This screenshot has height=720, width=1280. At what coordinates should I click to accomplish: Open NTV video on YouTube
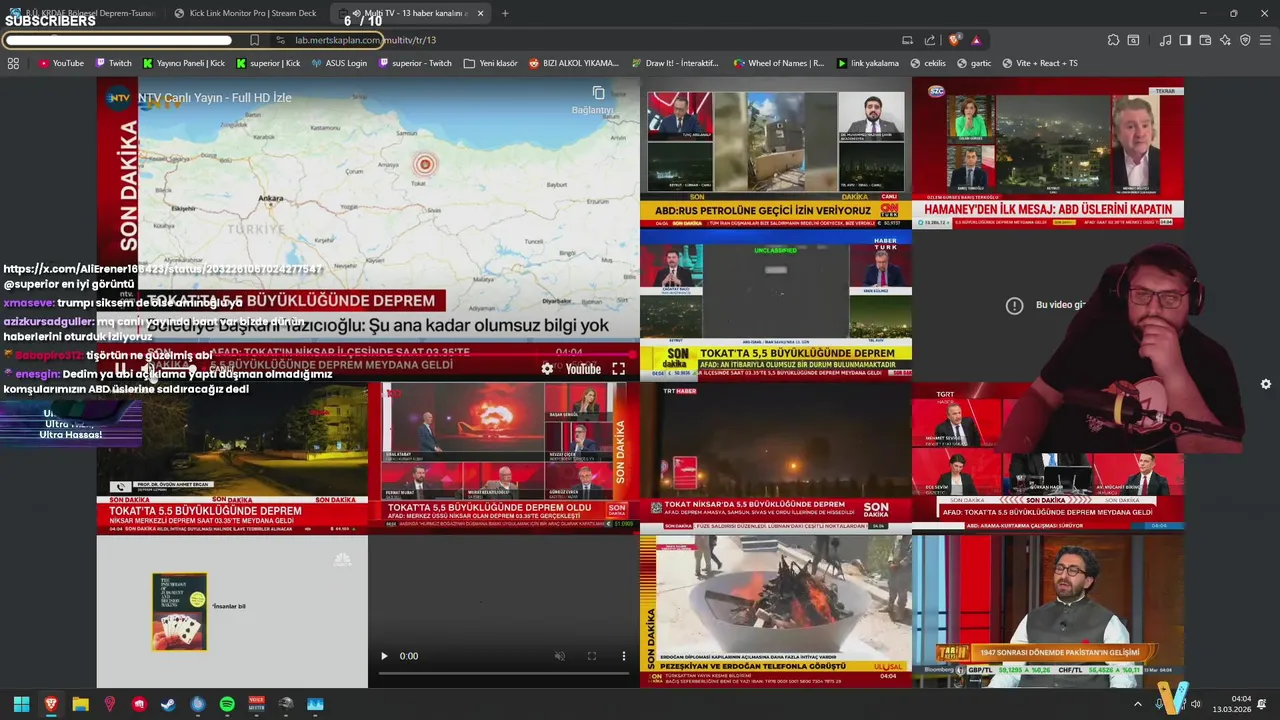(583, 369)
